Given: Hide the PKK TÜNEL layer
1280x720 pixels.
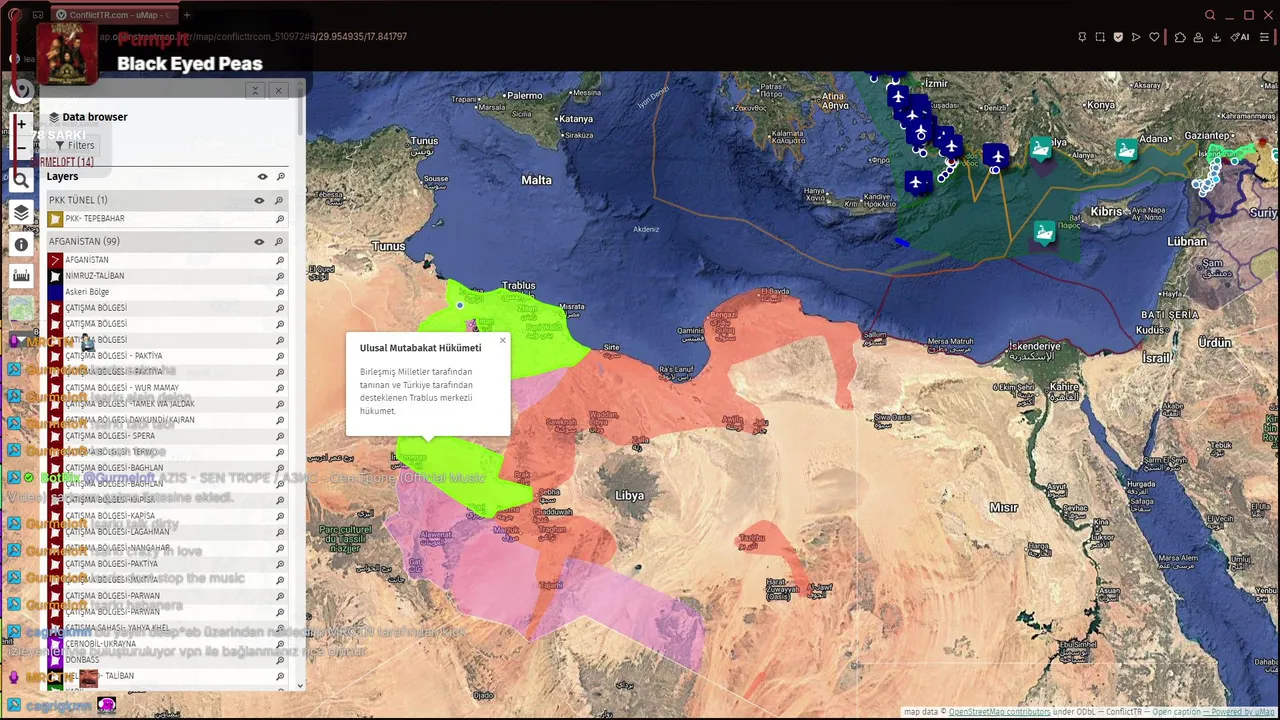Looking at the screenshot, I should coord(259,200).
